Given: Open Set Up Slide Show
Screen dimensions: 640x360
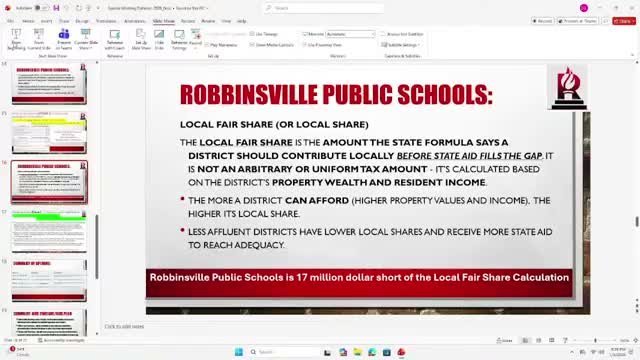Looking at the screenshot, I should click(141, 40).
